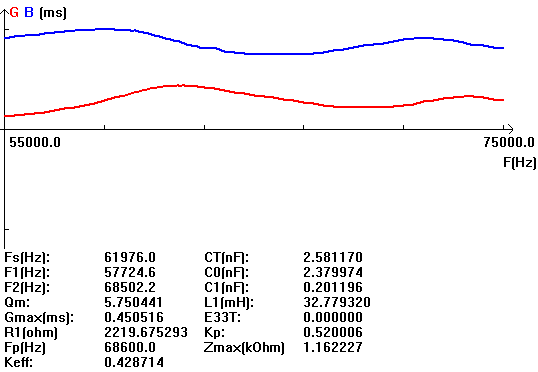Viewport: 538px width, 372px height.
Task: Click the 55000.0 start frequency label
Action: pyautogui.click(x=35, y=142)
